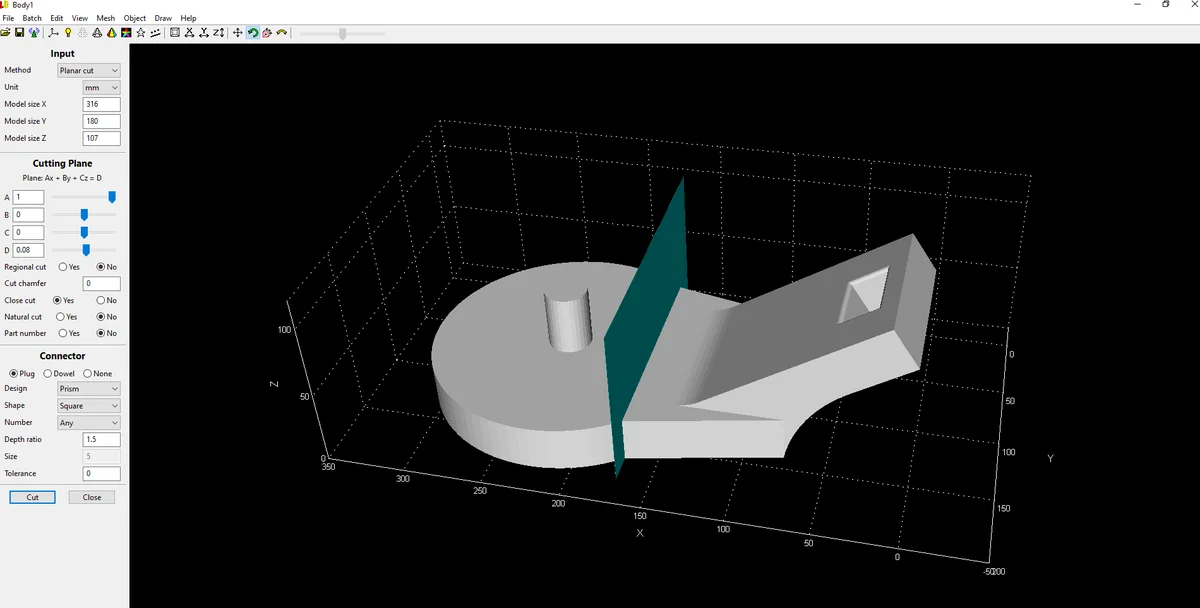Click the Model size X field
Image resolution: width=1200 pixels, height=608 pixels.
[102, 104]
